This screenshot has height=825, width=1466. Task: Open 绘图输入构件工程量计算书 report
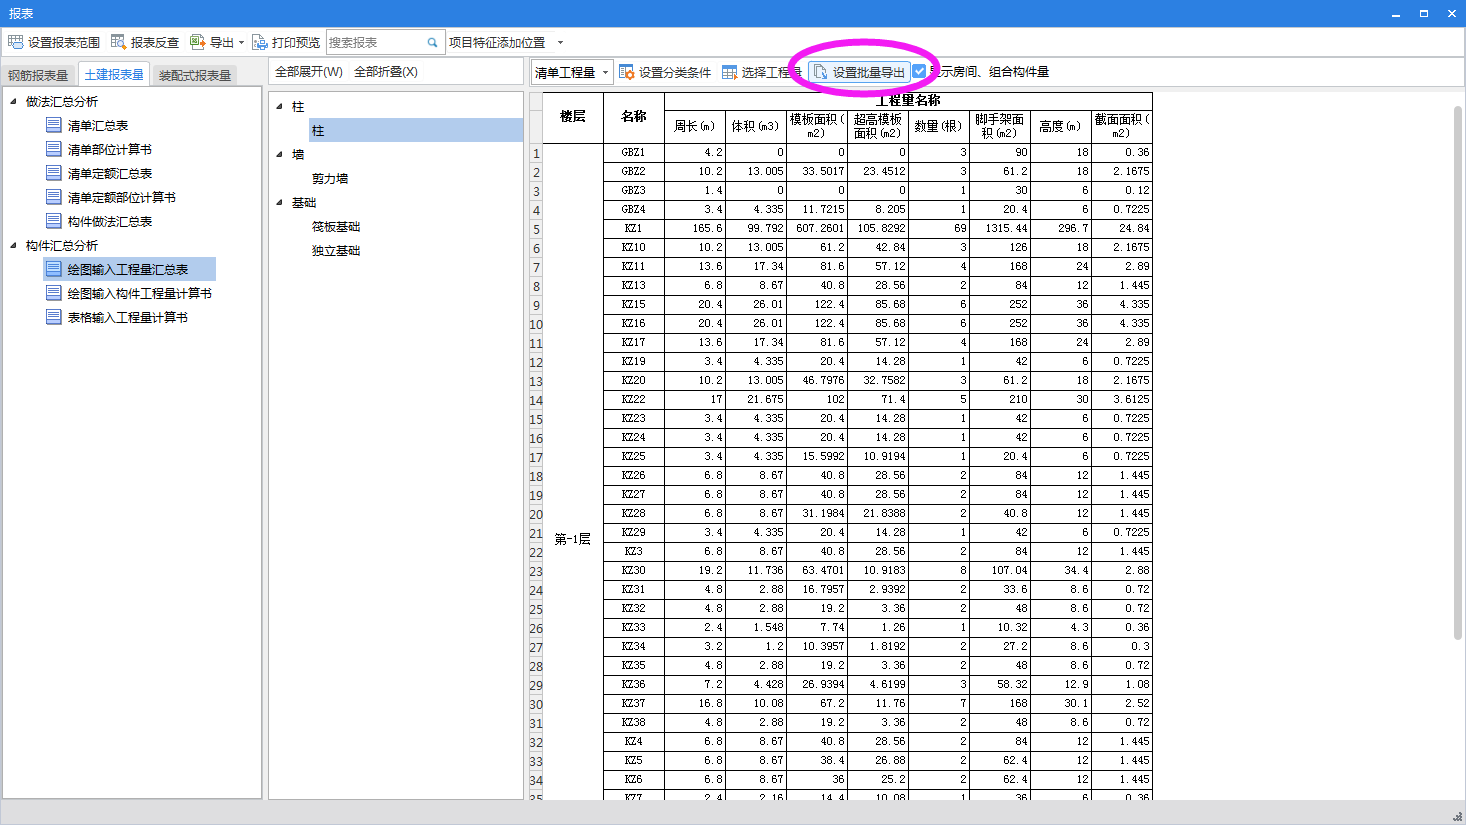(140, 293)
